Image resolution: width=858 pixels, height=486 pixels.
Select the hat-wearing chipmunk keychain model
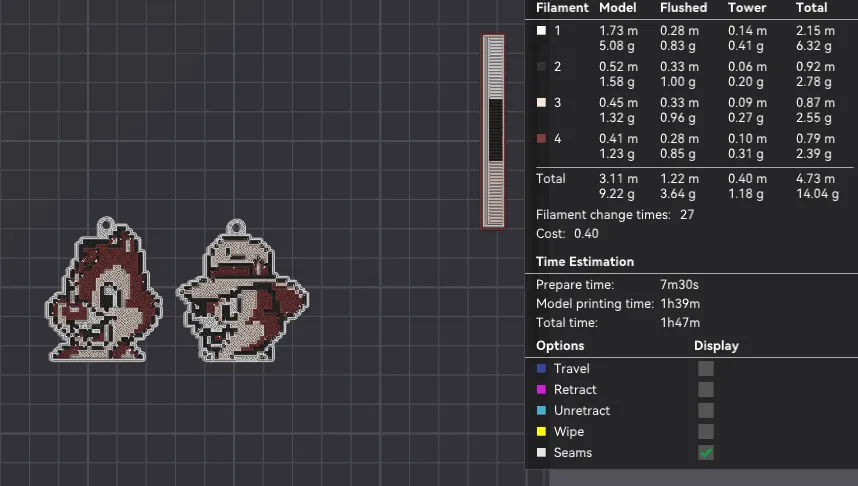242,291
